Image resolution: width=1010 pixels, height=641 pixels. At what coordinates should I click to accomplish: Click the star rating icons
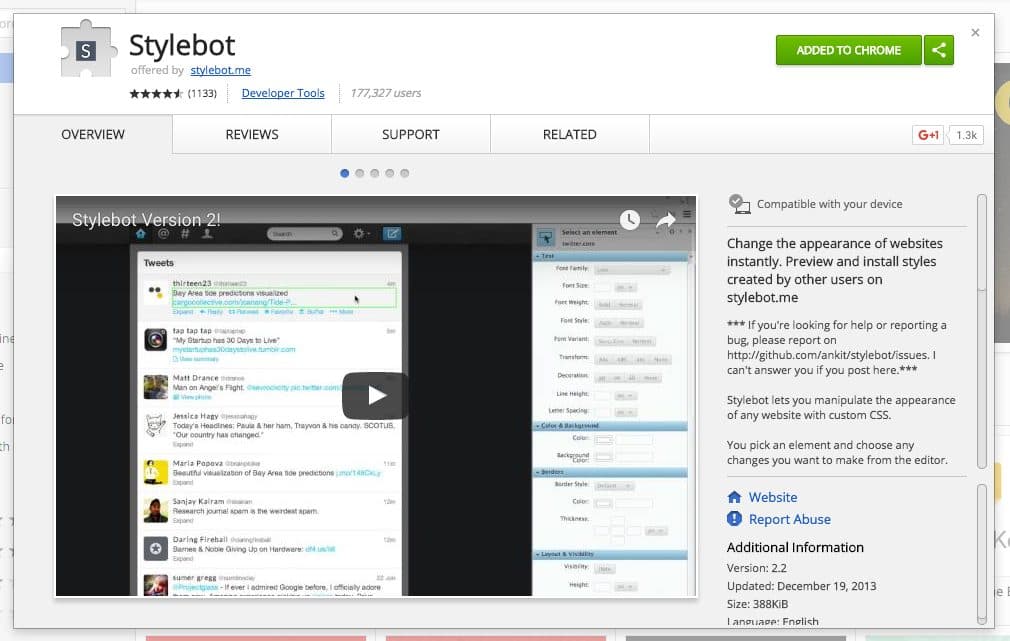coord(156,94)
